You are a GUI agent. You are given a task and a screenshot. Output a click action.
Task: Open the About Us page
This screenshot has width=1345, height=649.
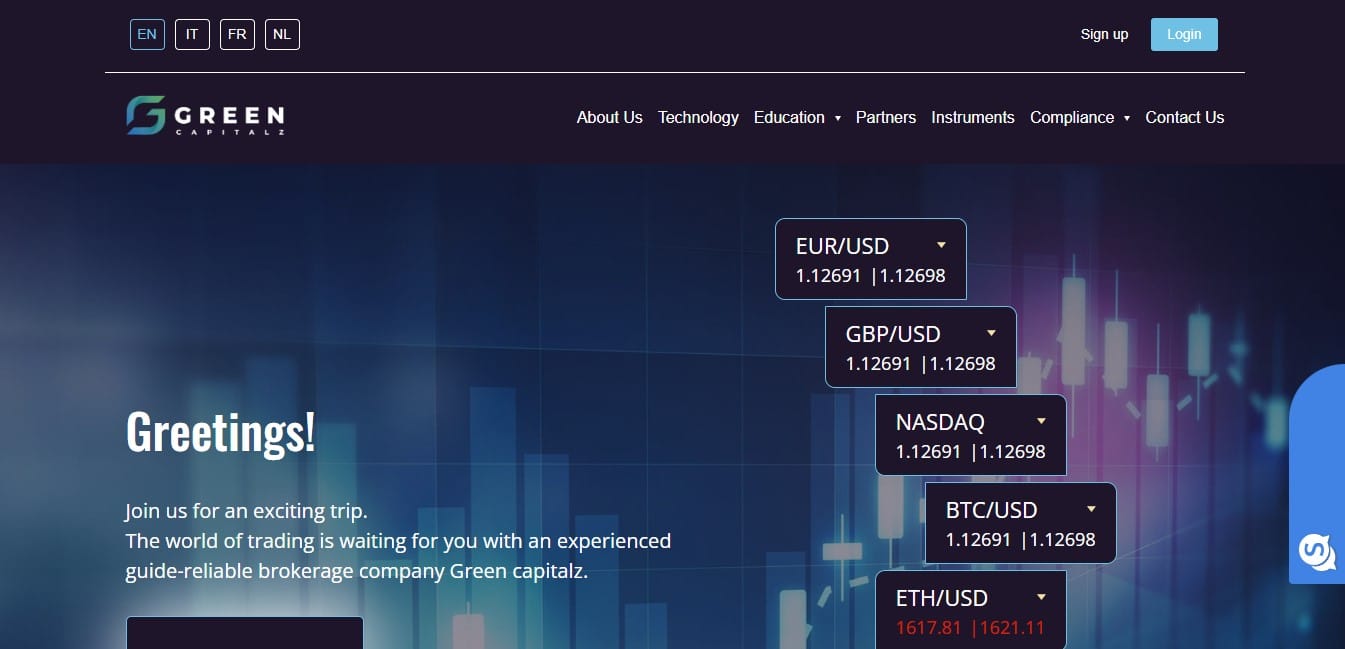pyautogui.click(x=609, y=117)
